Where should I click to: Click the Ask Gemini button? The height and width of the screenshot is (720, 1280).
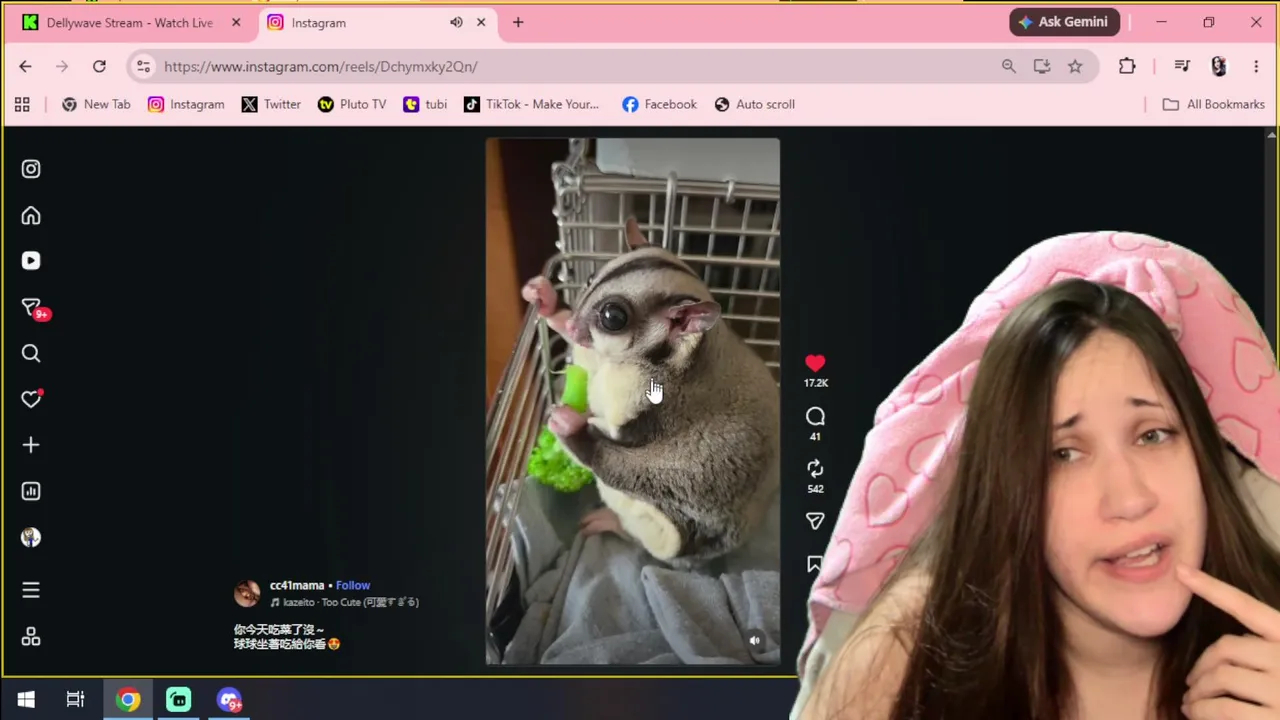point(1065,22)
